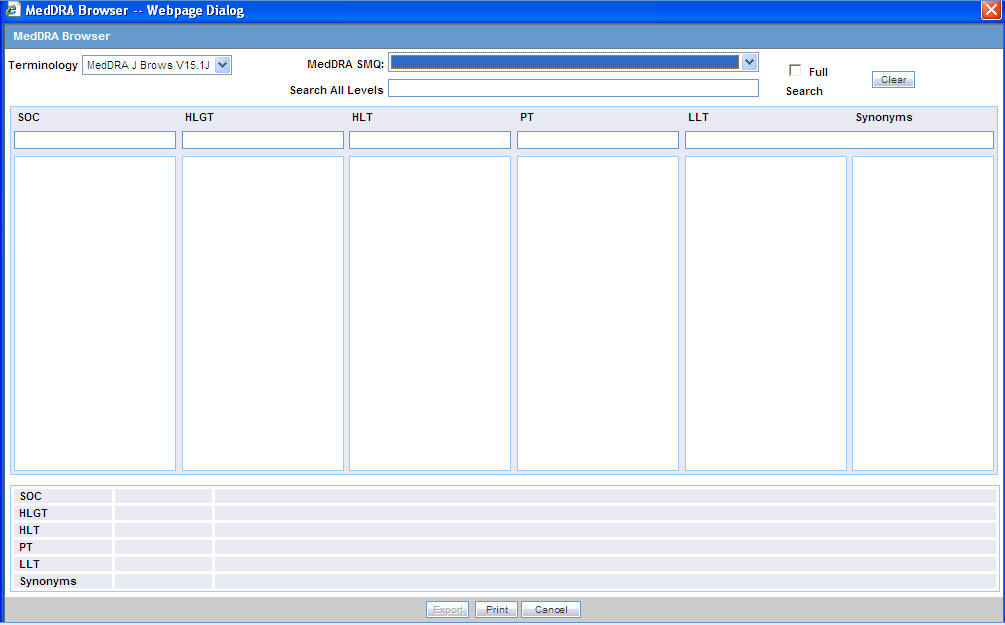Click the disabled Export button

(447, 610)
